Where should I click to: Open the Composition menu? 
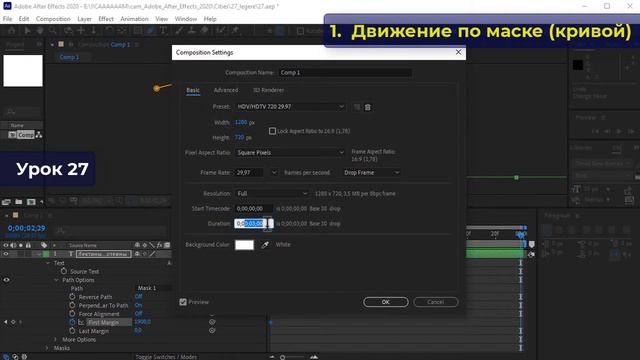[x=53, y=19]
